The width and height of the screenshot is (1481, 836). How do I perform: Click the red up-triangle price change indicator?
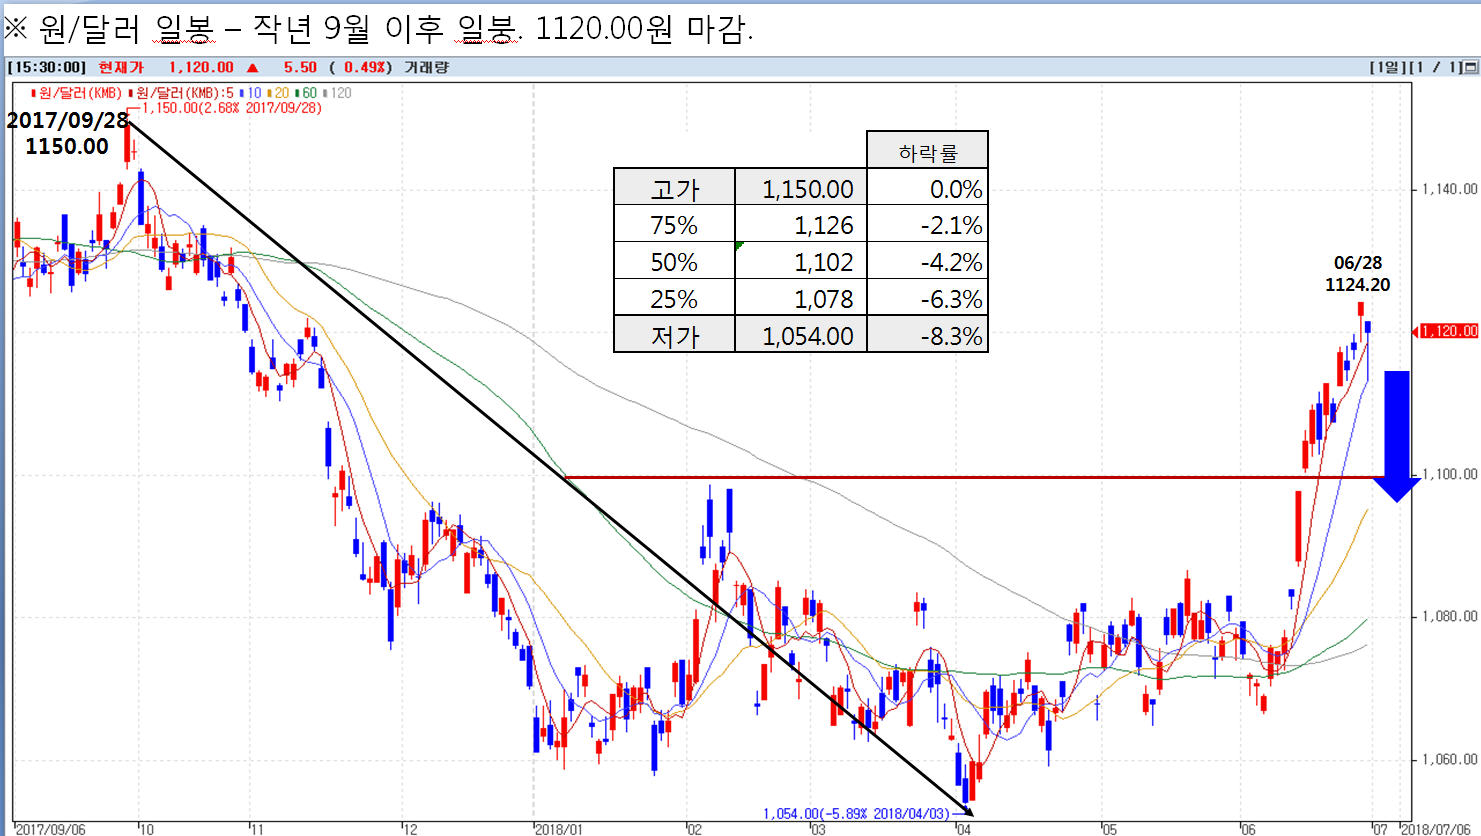coord(252,67)
